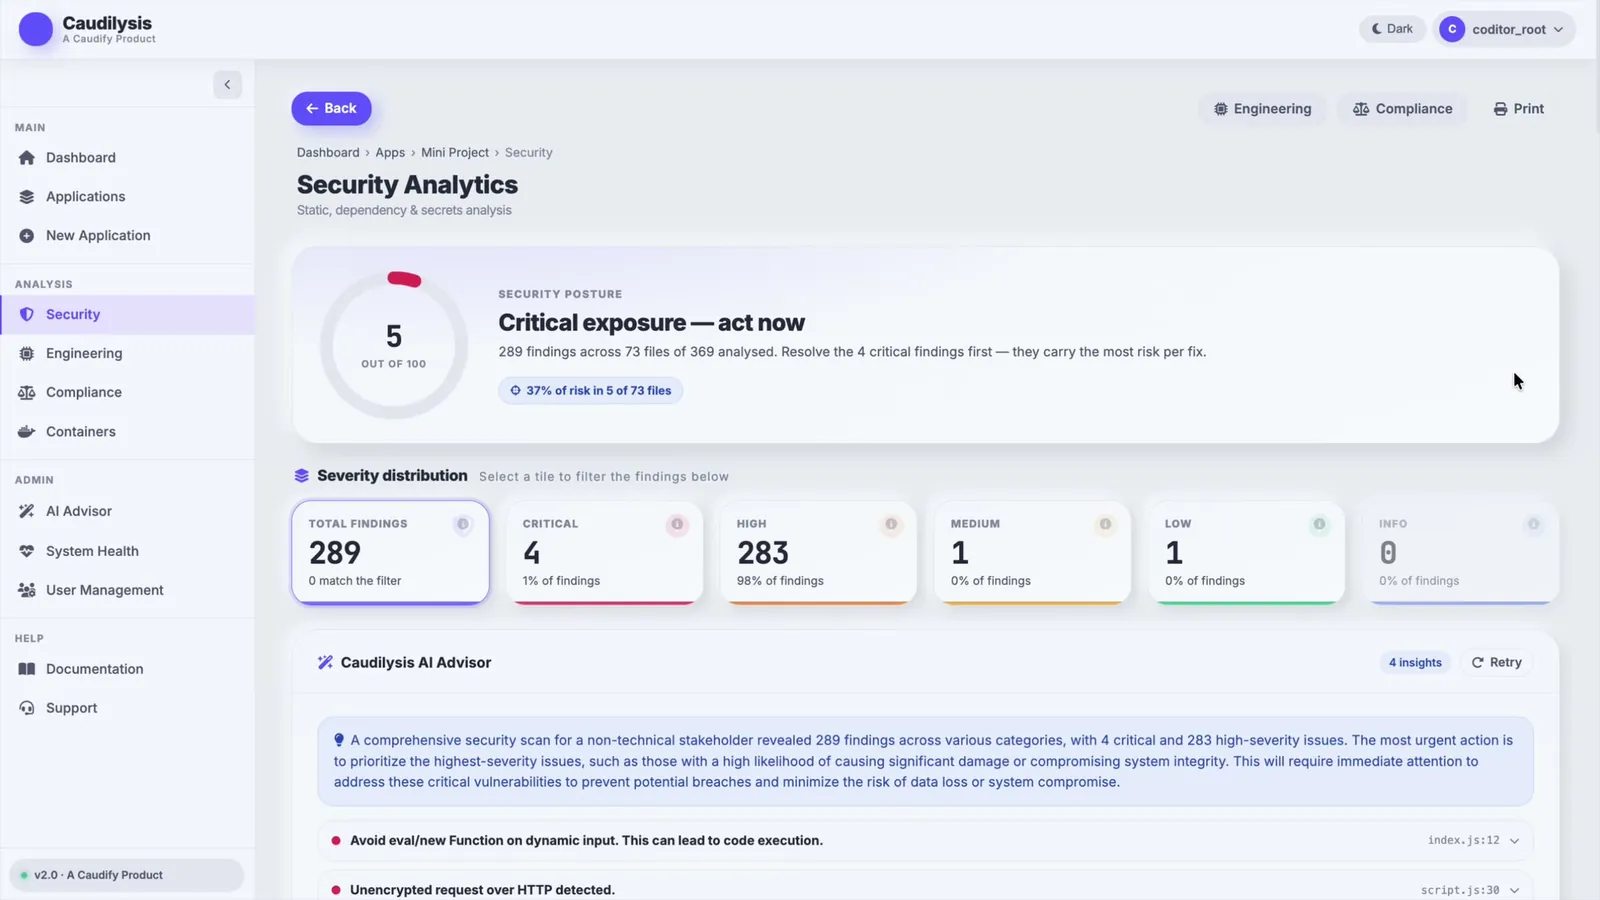Screen dimensions: 1600x900
Task: Click the 4 insights badge
Action: point(1415,663)
